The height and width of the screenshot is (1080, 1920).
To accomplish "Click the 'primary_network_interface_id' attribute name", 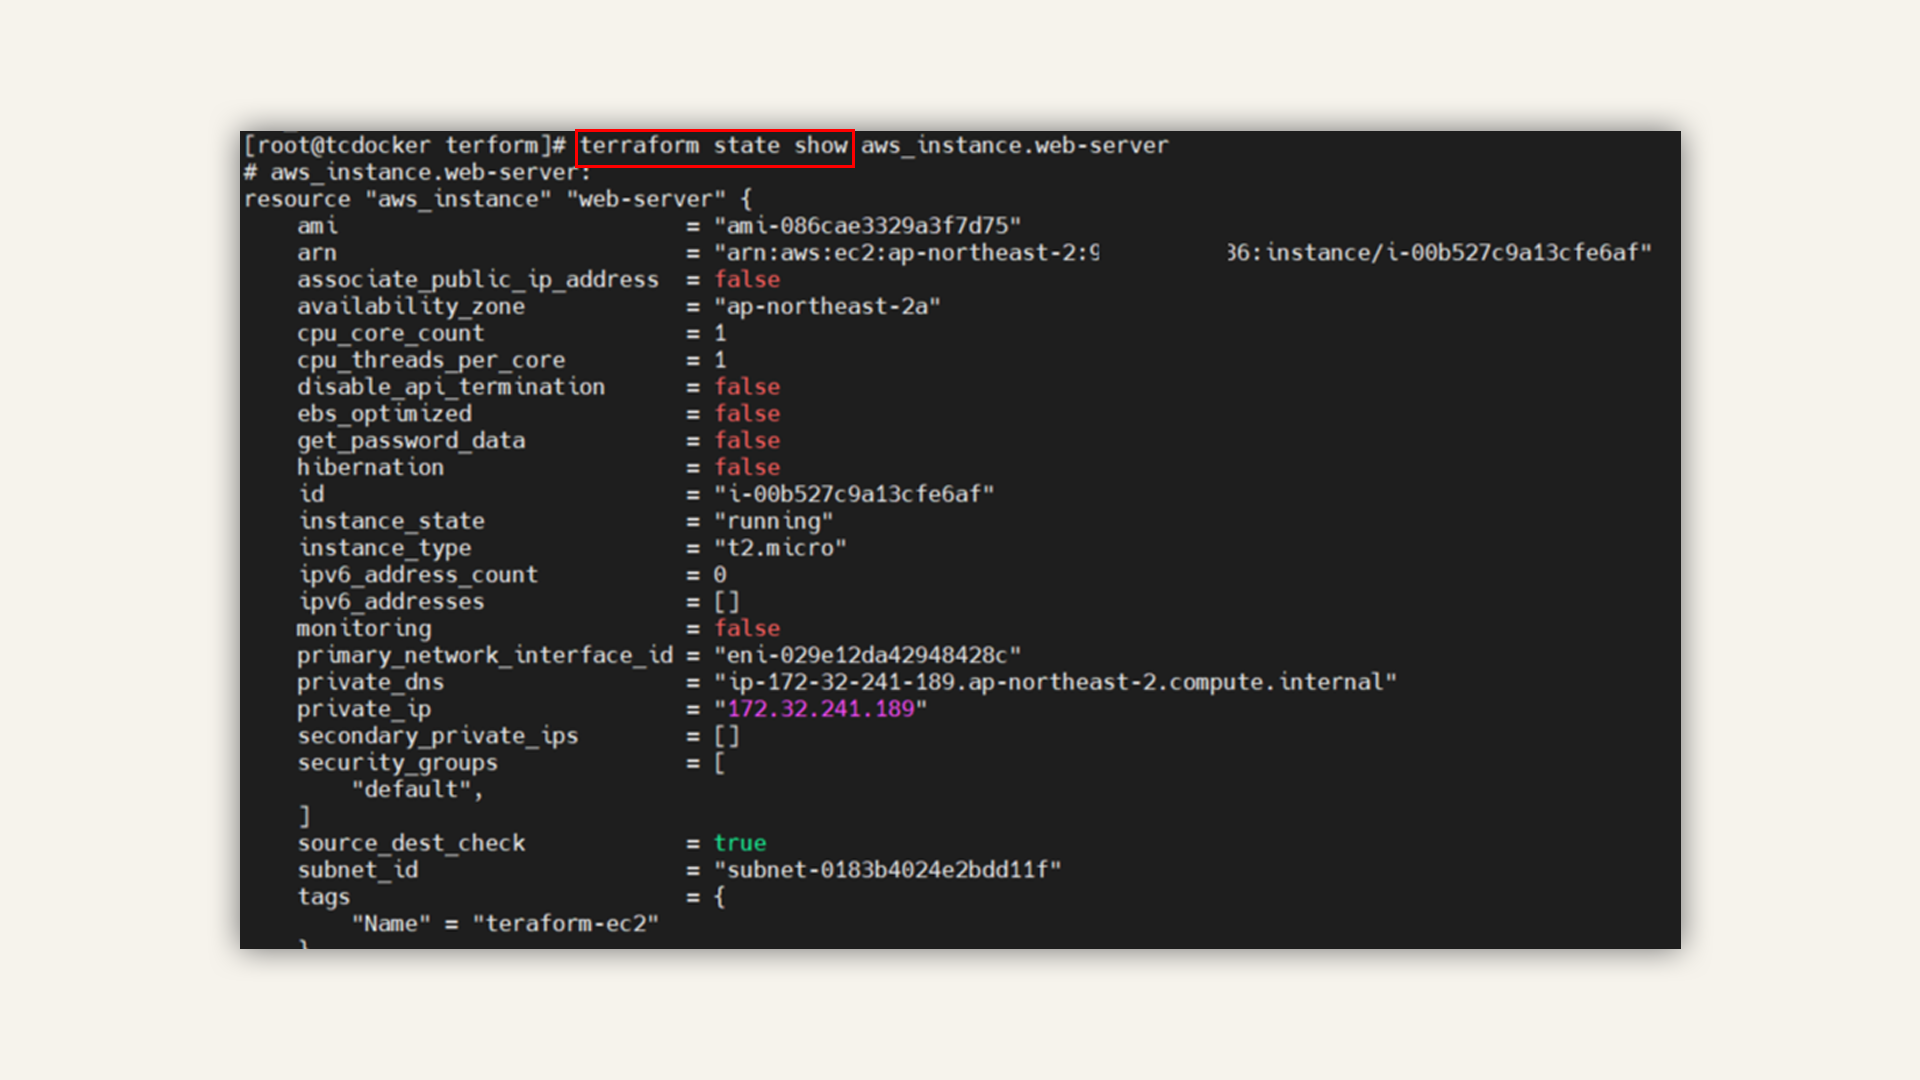I will coord(484,655).
